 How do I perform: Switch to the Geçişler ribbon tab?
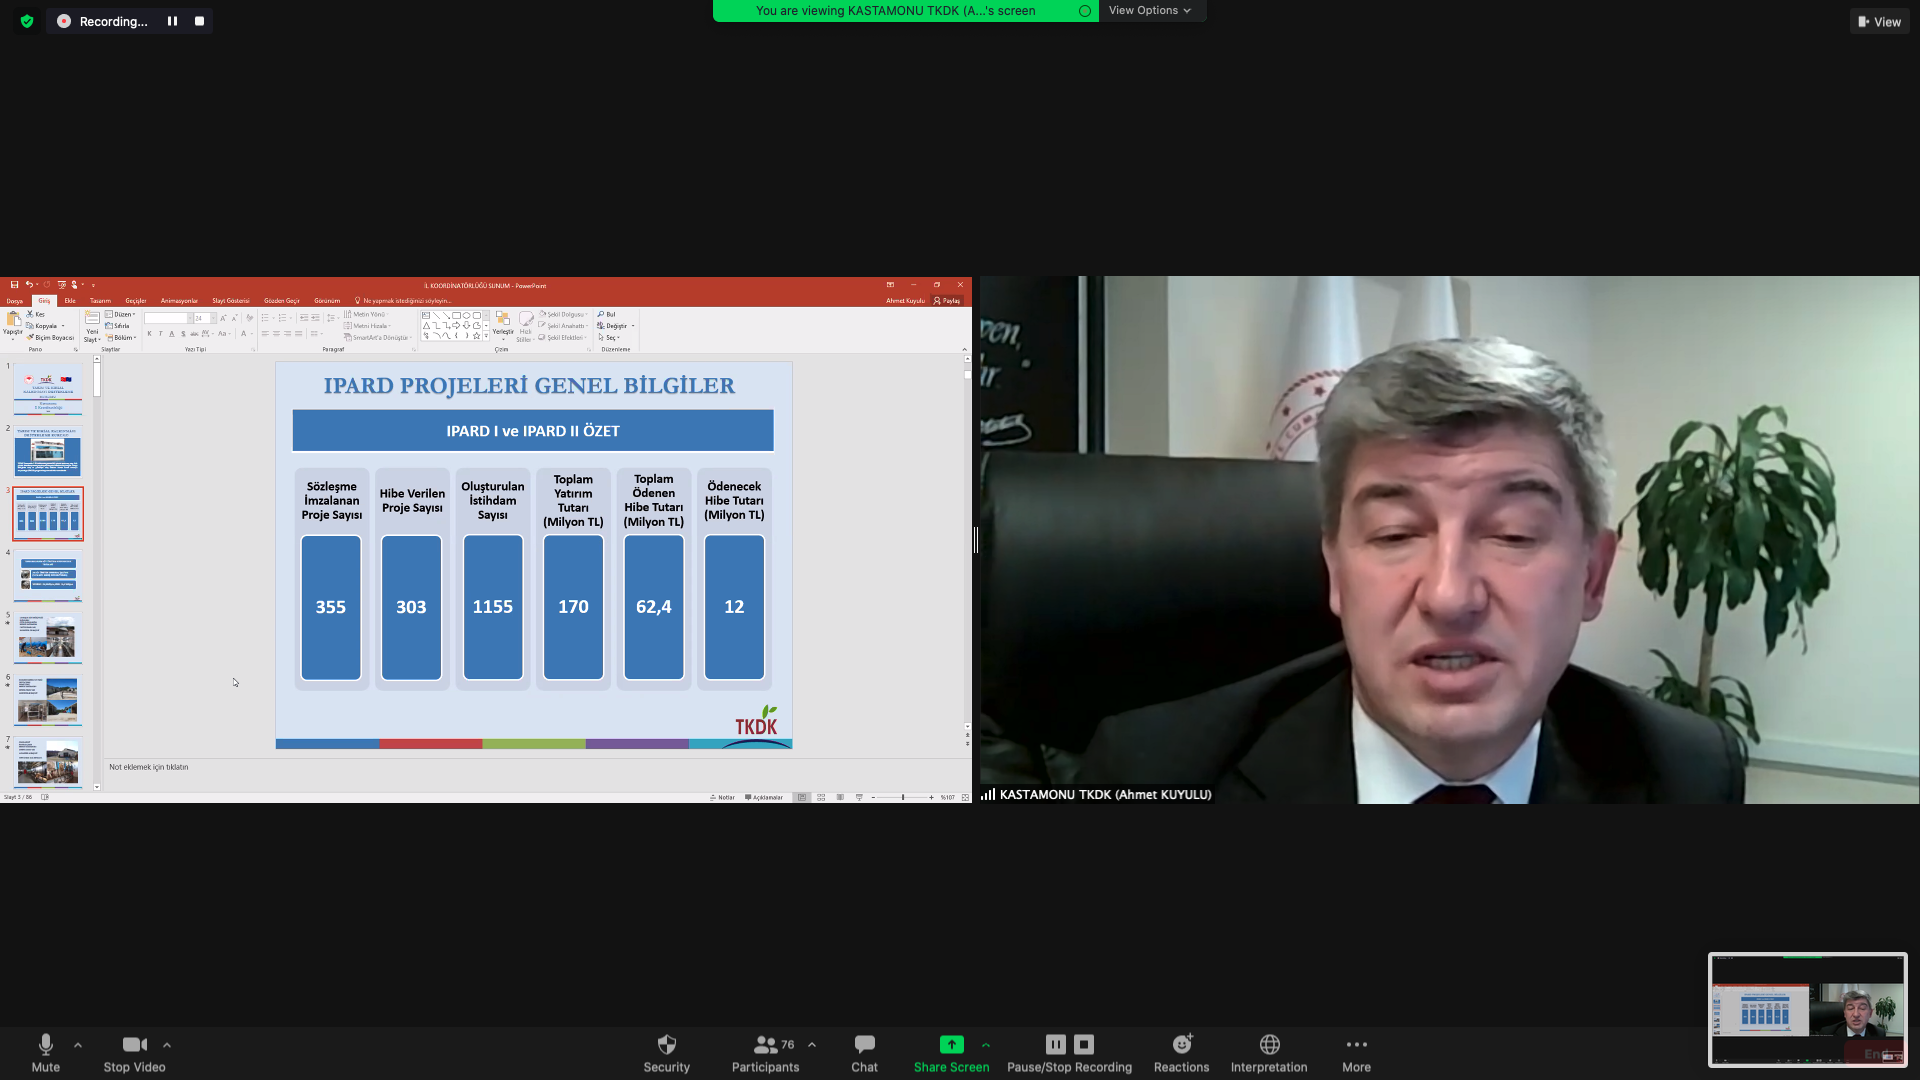click(x=136, y=300)
